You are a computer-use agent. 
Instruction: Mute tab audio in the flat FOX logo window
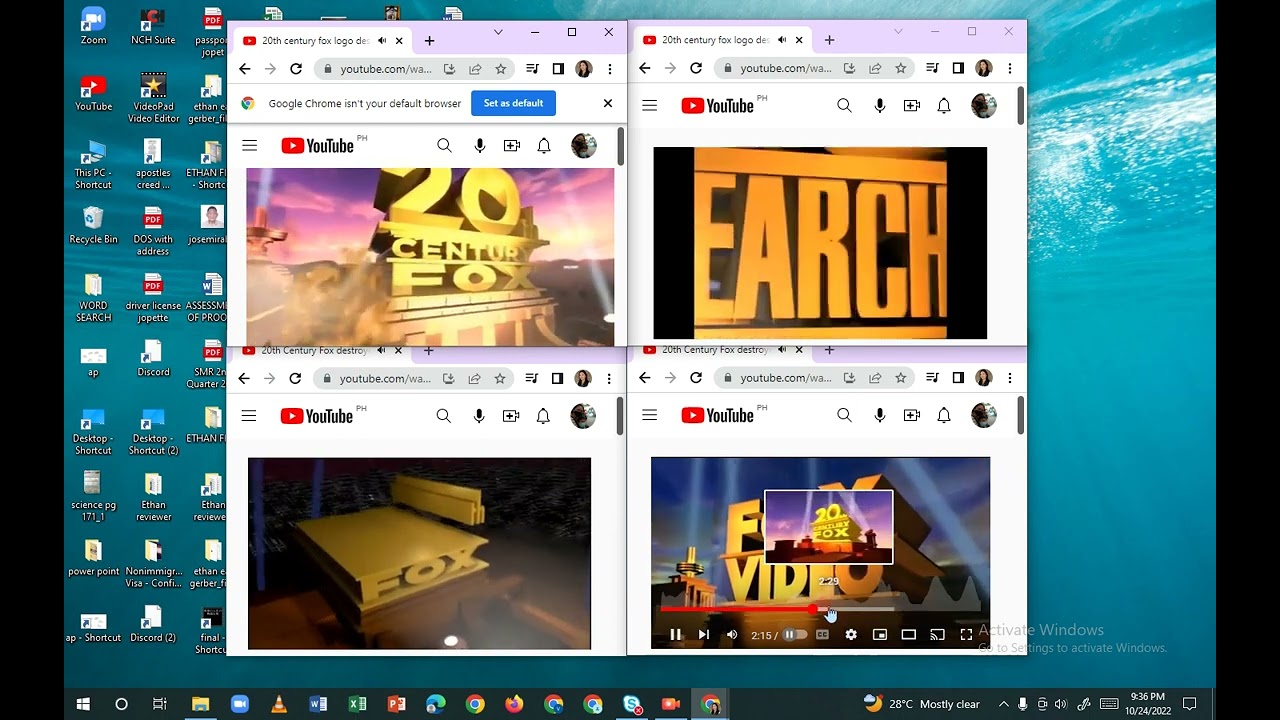[381, 351]
